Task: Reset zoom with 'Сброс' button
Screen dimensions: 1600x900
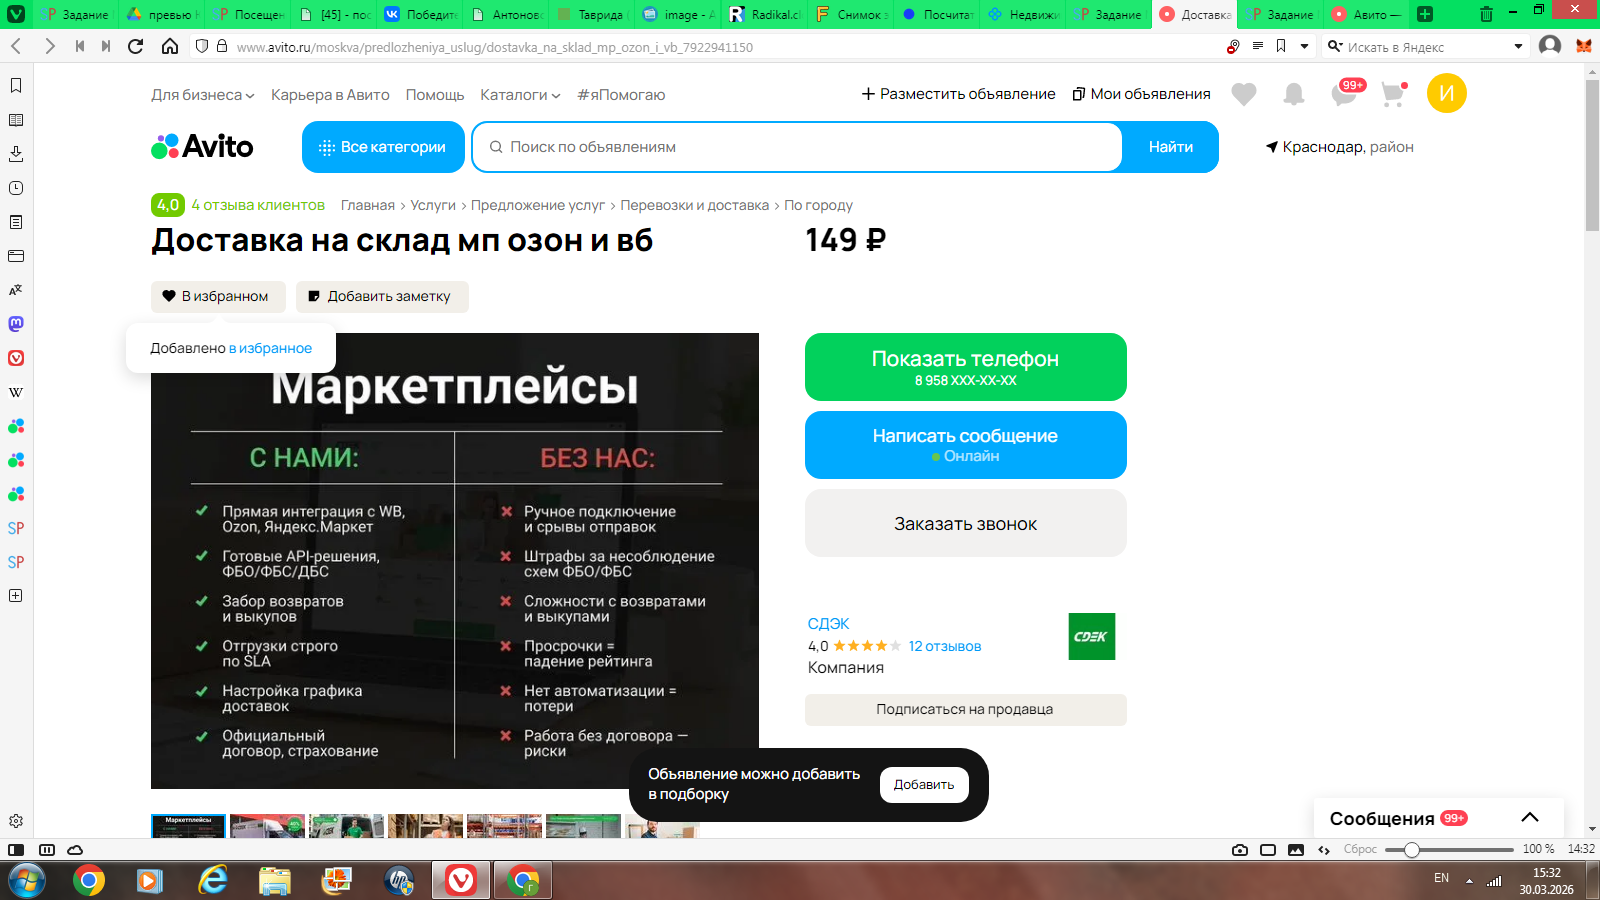Action: pyautogui.click(x=1360, y=849)
